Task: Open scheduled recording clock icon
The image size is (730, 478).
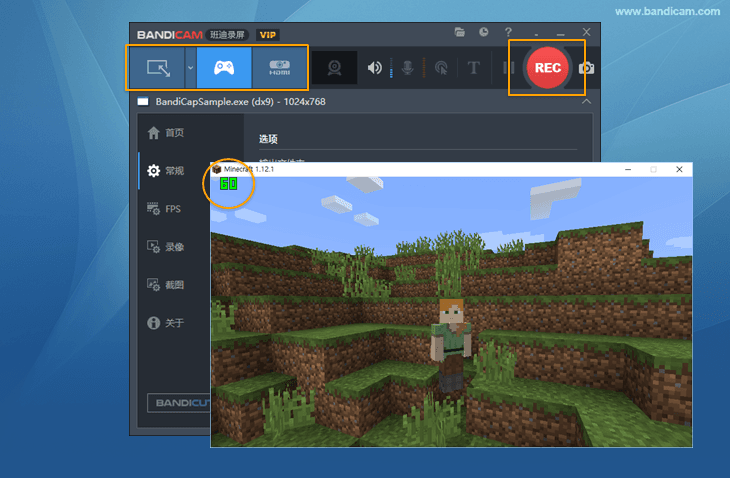Action: tap(484, 32)
